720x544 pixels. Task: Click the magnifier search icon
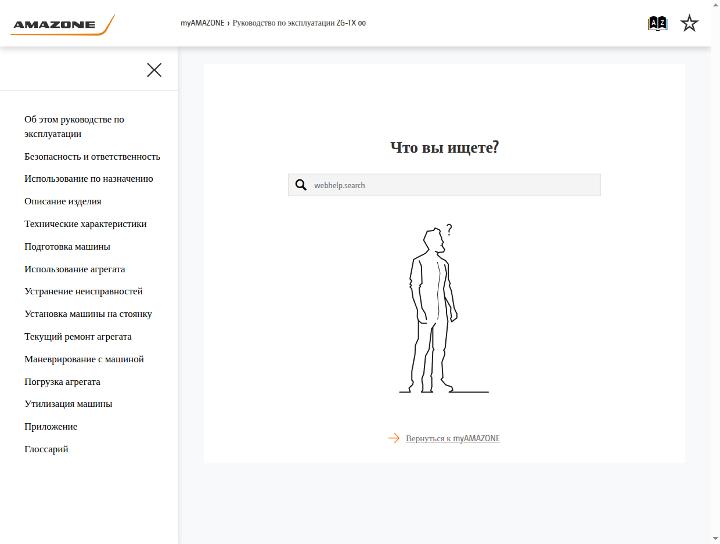(301, 185)
